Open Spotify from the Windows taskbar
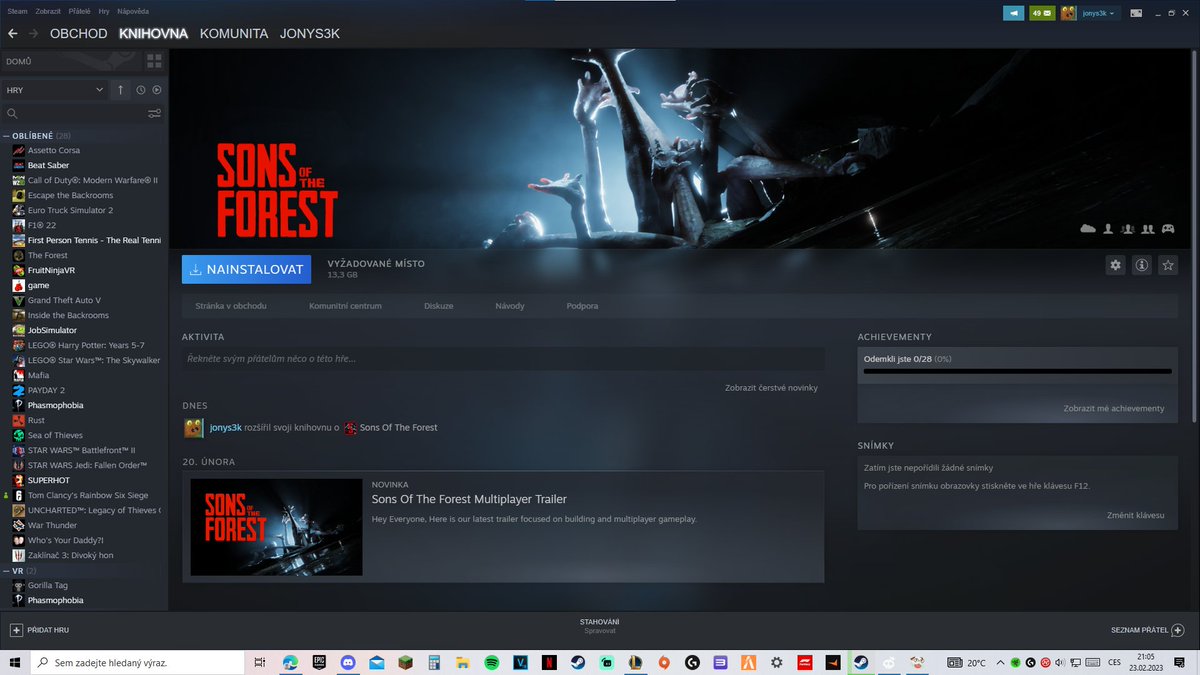1200x675 pixels. click(x=492, y=662)
